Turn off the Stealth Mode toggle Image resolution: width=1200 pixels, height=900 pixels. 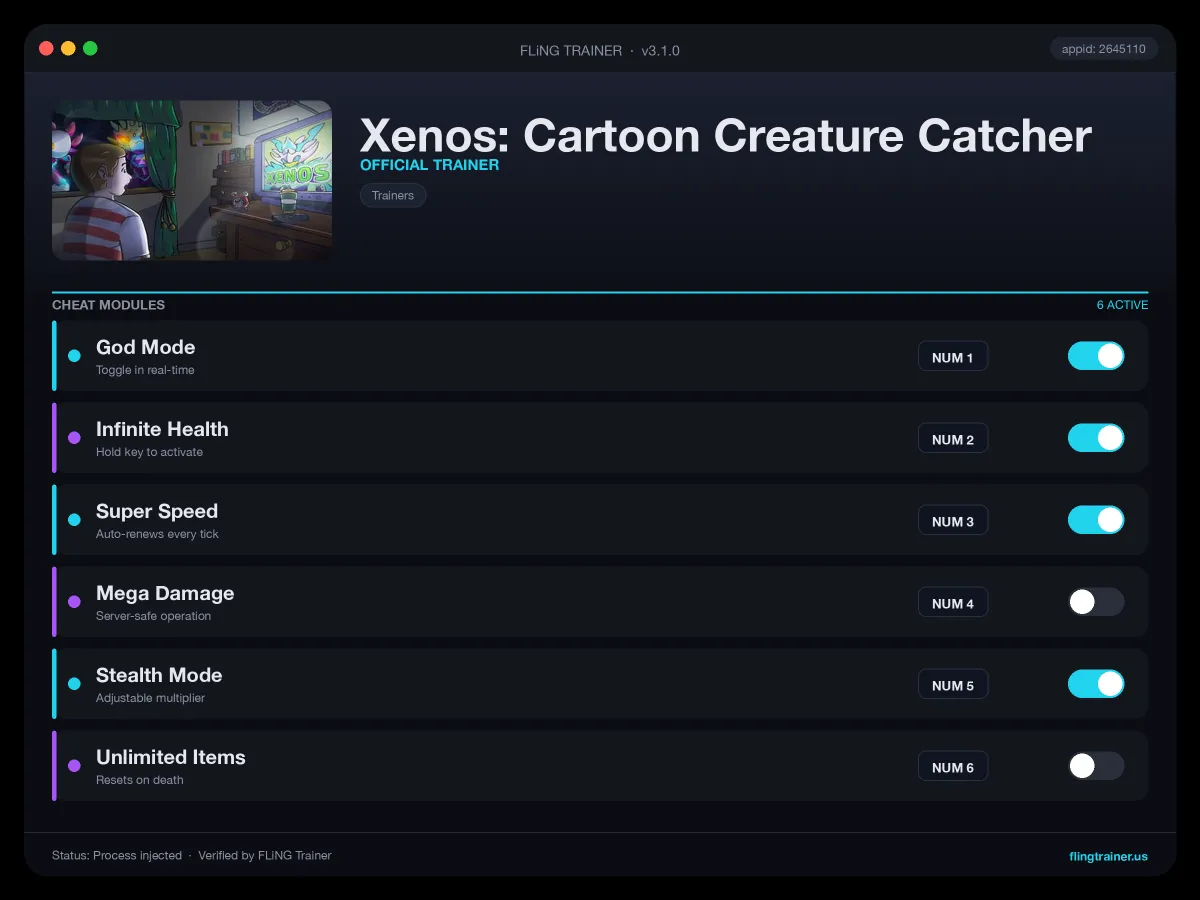[x=1096, y=684]
